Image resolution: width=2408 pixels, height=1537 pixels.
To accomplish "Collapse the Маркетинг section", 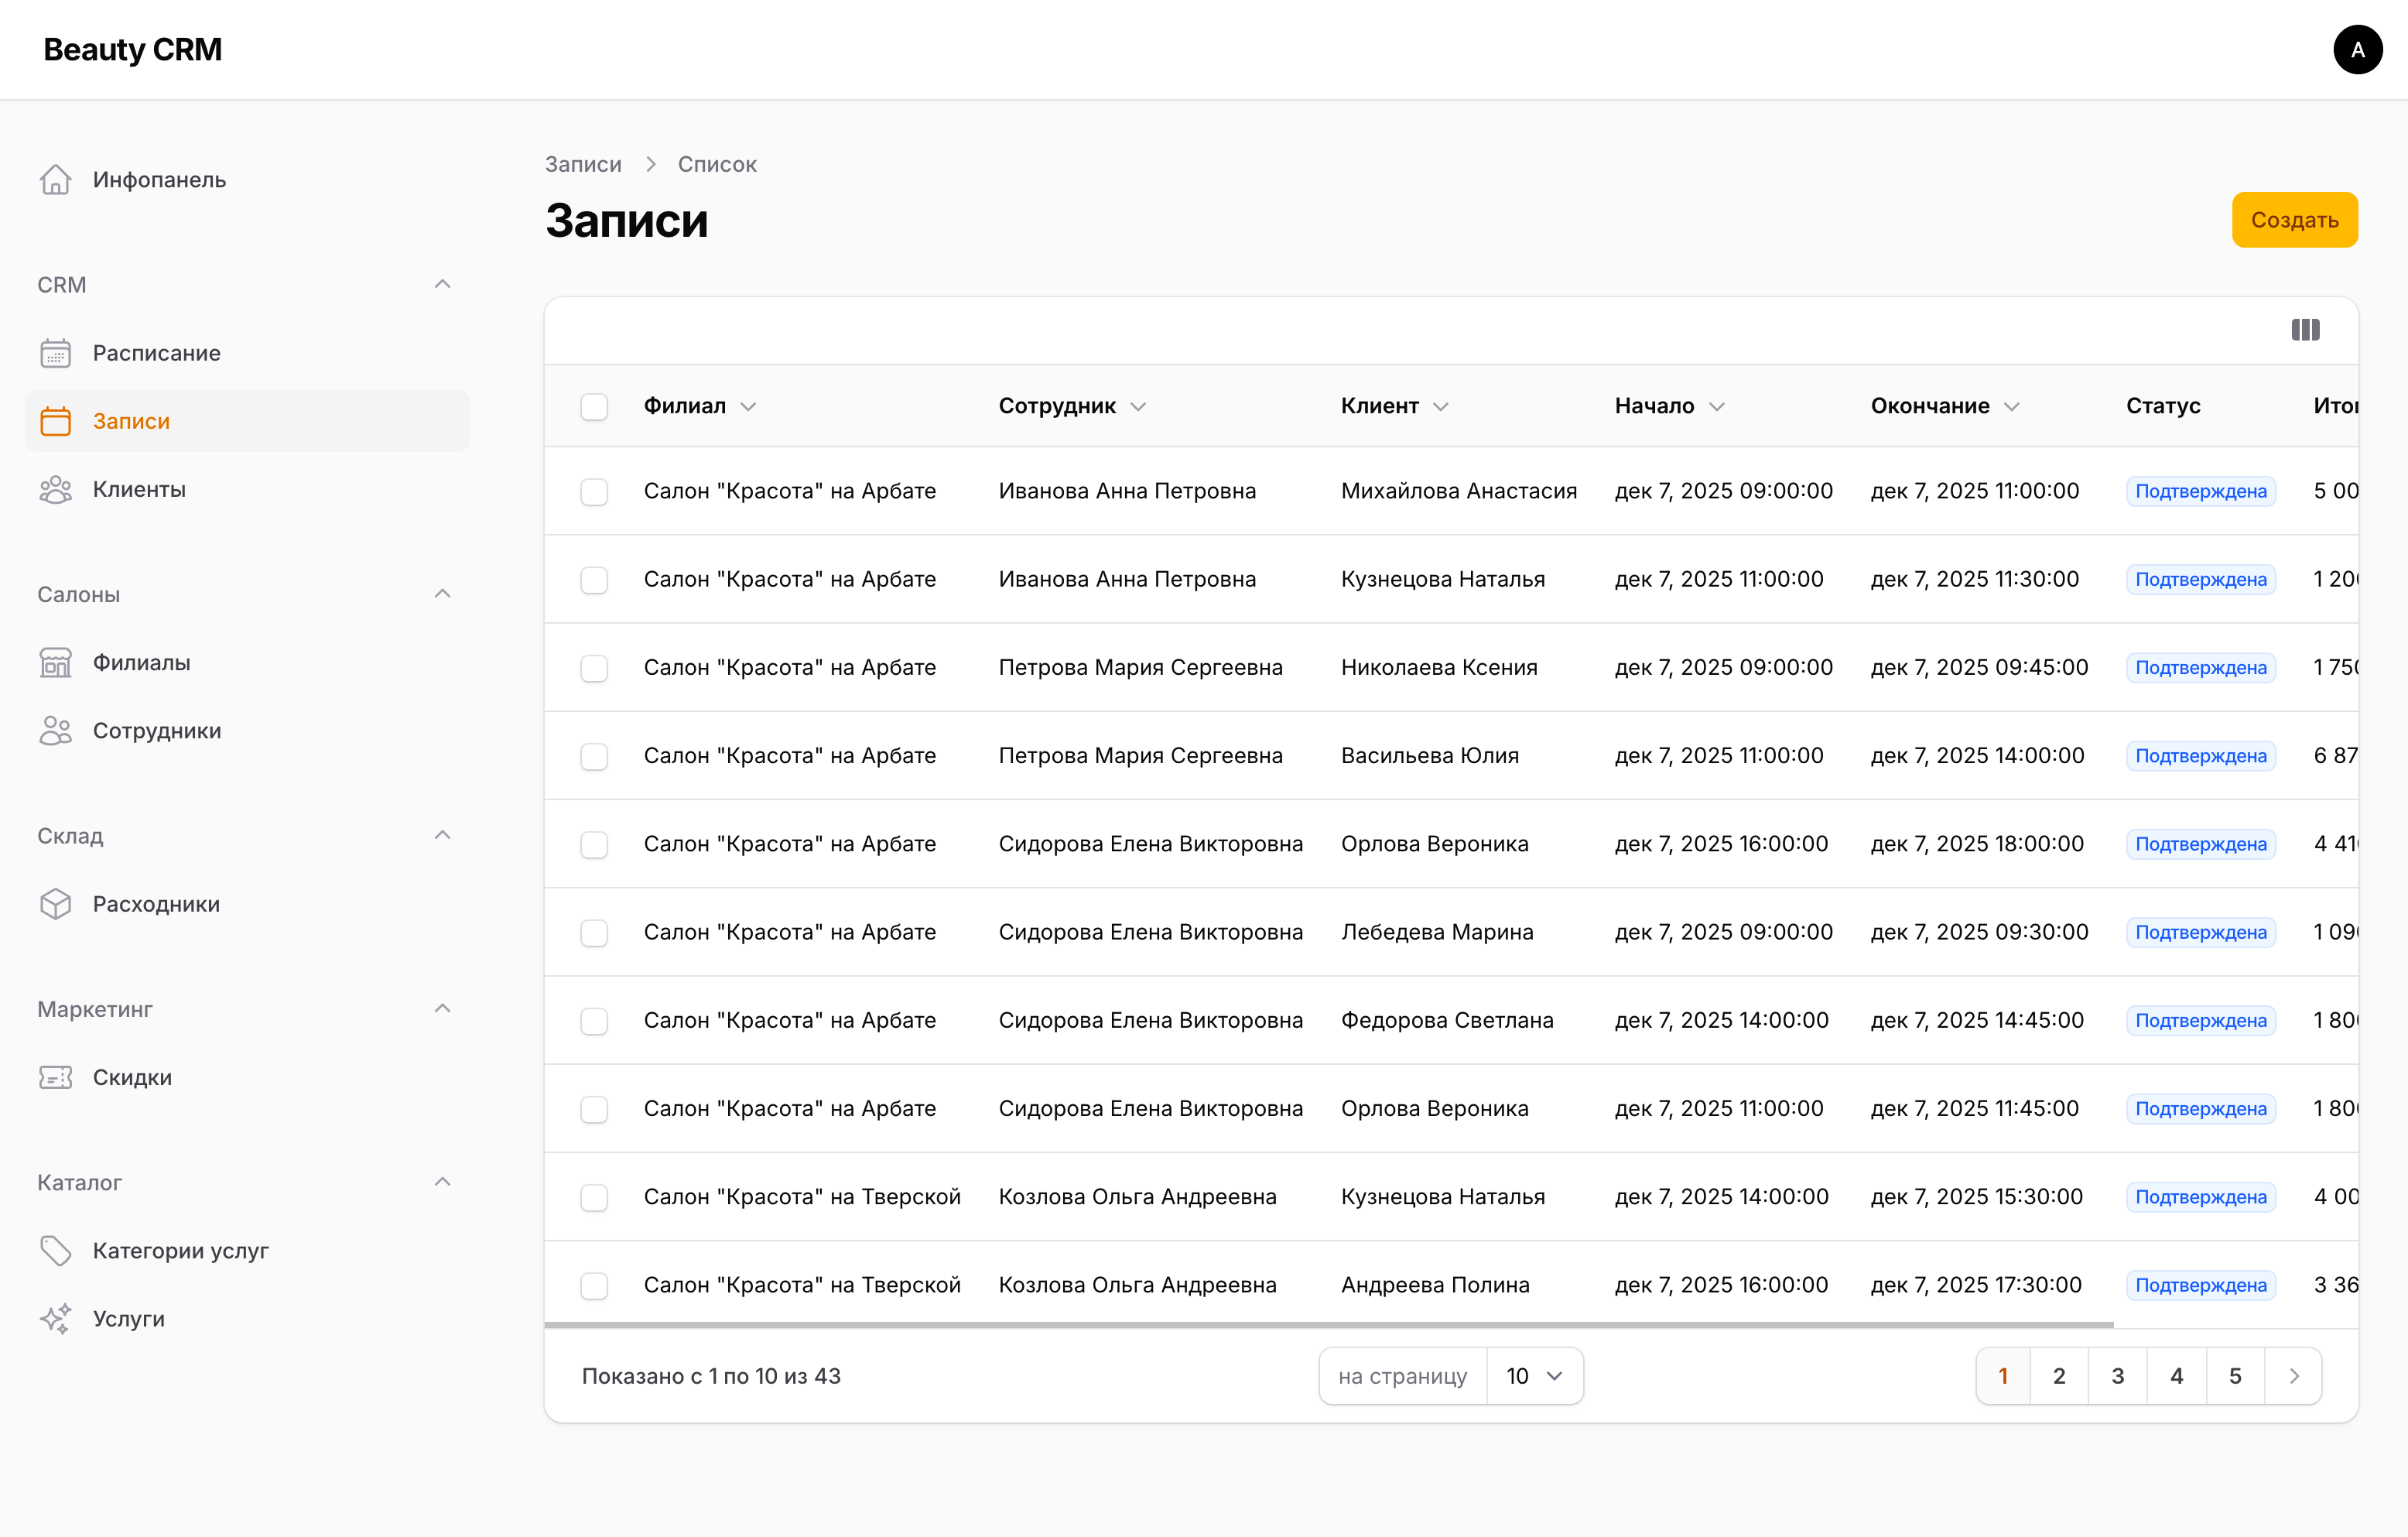I will [x=443, y=1008].
